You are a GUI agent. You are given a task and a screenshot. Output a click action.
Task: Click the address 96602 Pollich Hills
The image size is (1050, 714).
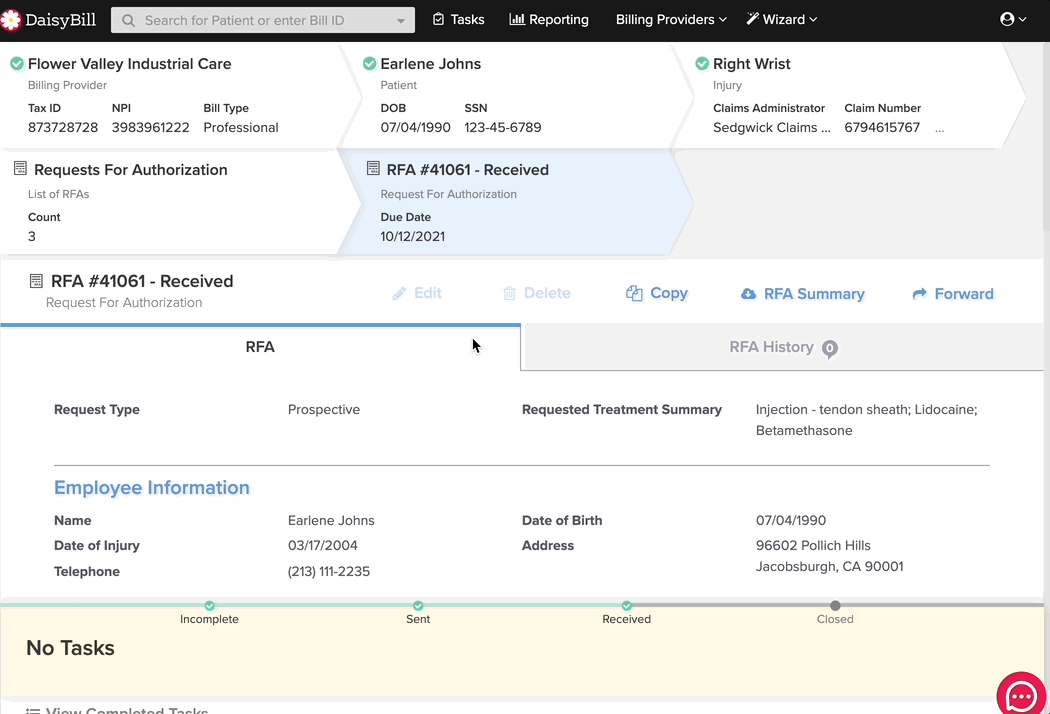pos(814,545)
